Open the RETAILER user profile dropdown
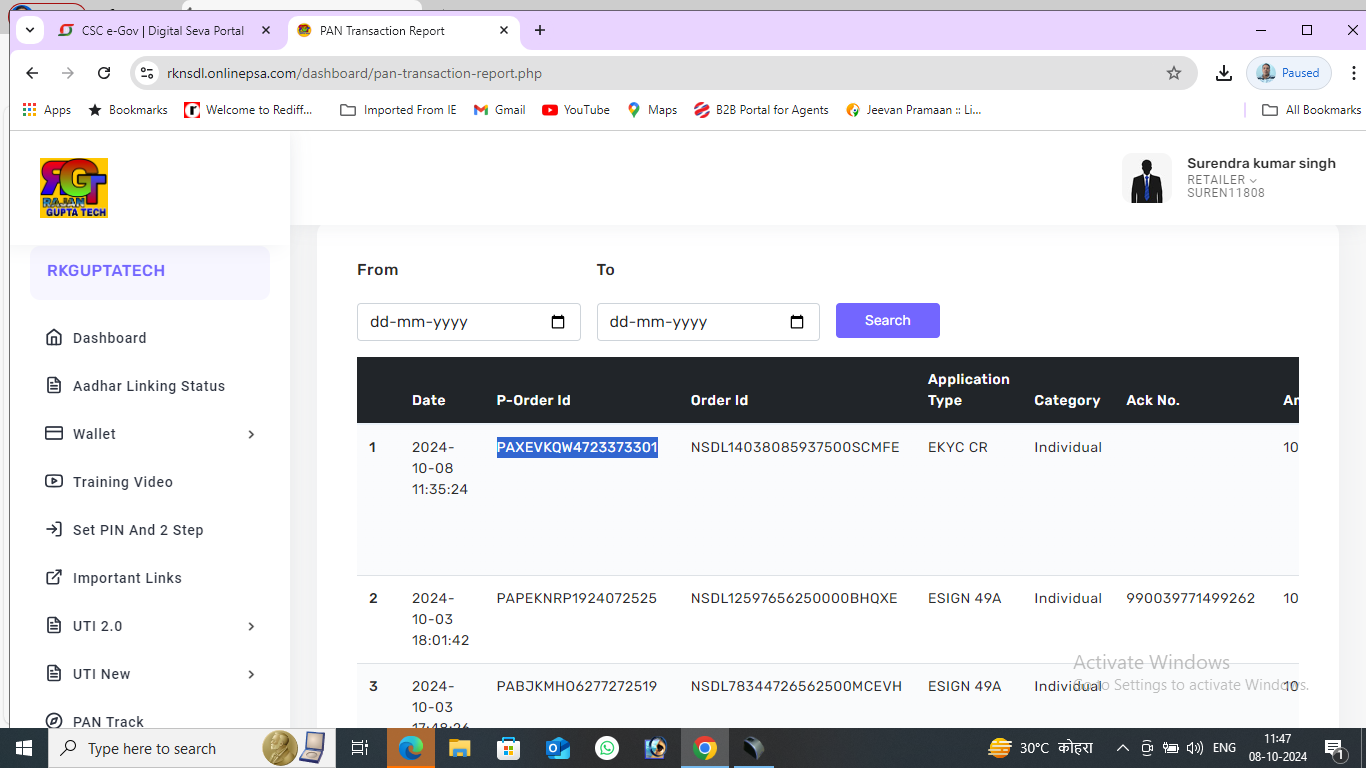Image resolution: width=1366 pixels, height=768 pixels. (1222, 180)
